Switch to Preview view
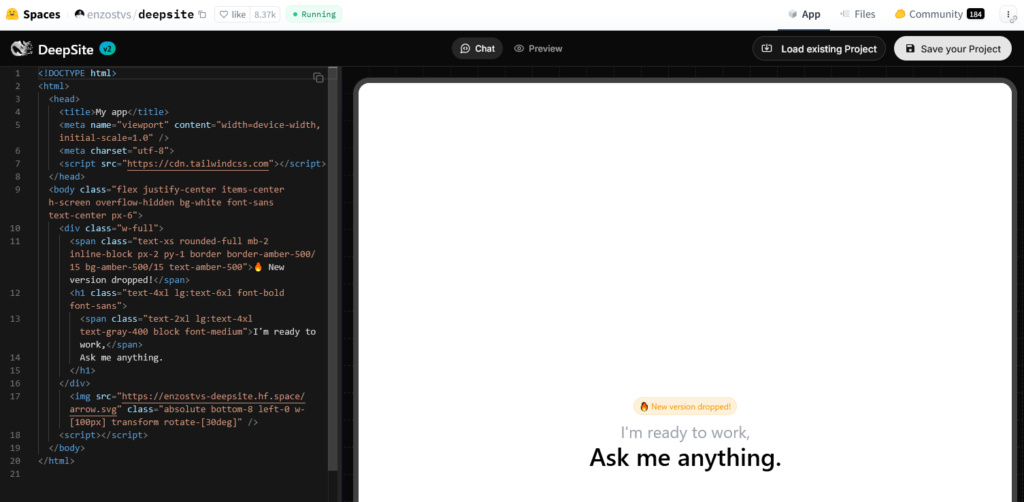 click(x=538, y=48)
